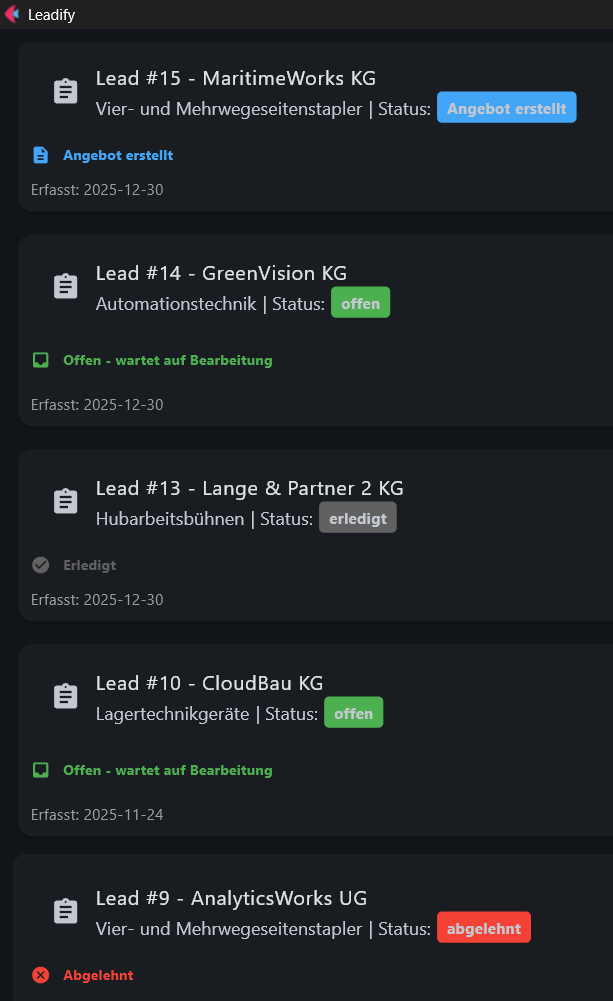Expand the Lead #13 Lange & Partner card
The image size is (613, 1001).
click(x=248, y=488)
